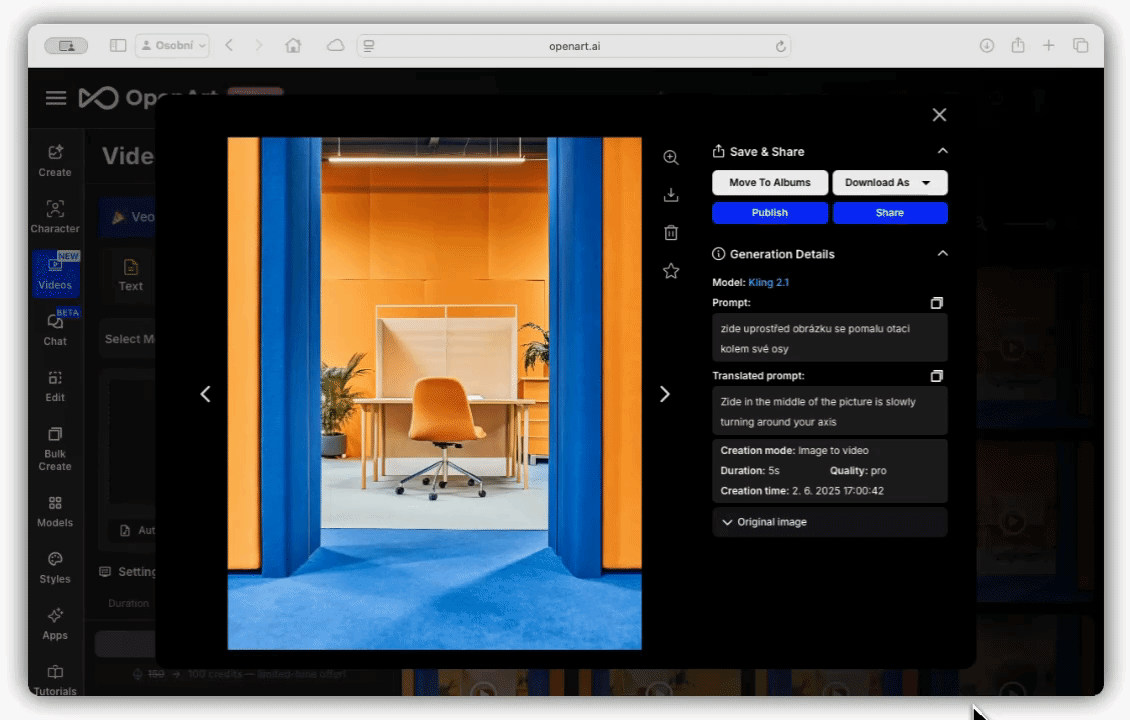This screenshot has height=720, width=1130.
Task: Collapse the Generation Details section
Action: 943,253
